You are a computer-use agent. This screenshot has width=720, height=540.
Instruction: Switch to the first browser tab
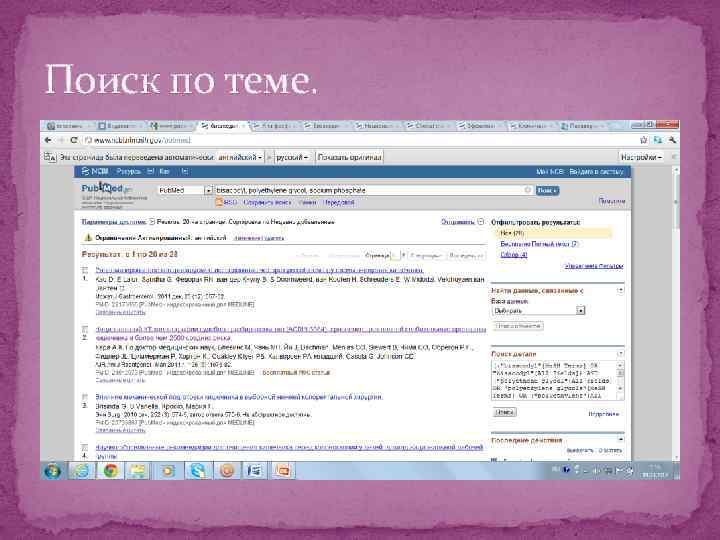[67, 125]
